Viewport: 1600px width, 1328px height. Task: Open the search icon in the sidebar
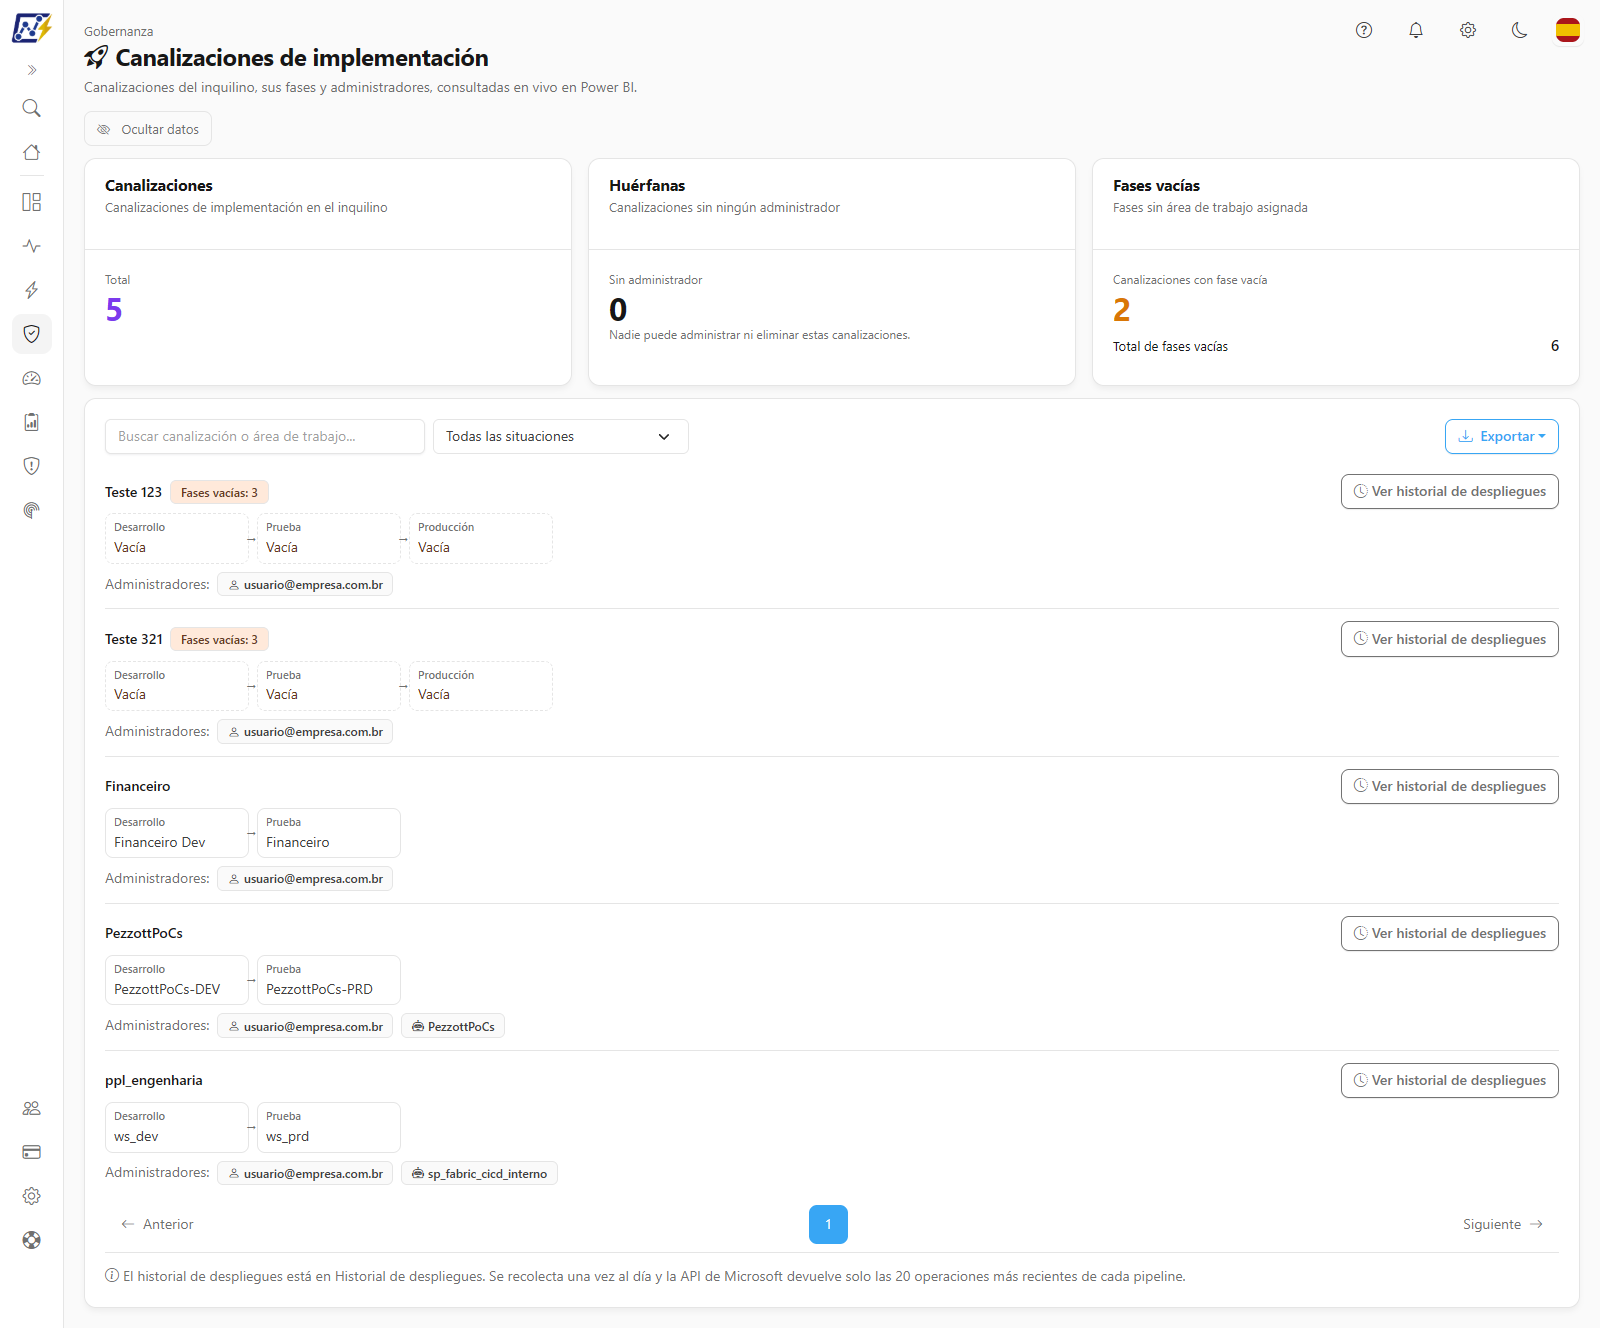pyautogui.click(x=32, y=108)
